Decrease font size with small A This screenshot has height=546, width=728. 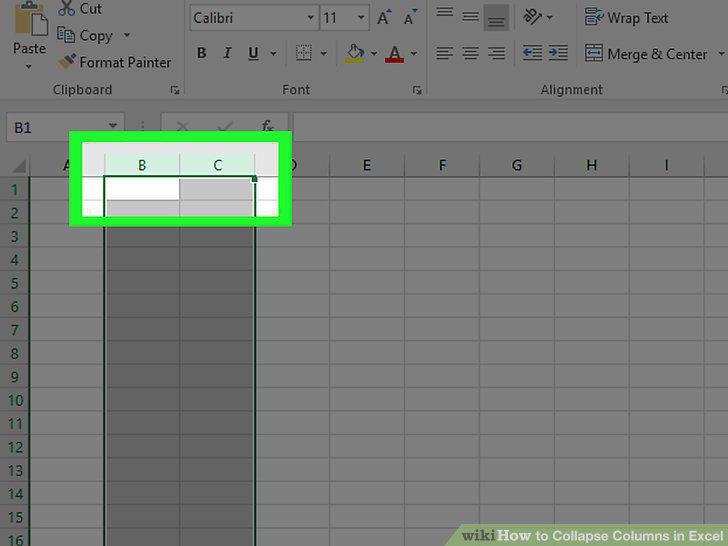click(x=410, y=18)
